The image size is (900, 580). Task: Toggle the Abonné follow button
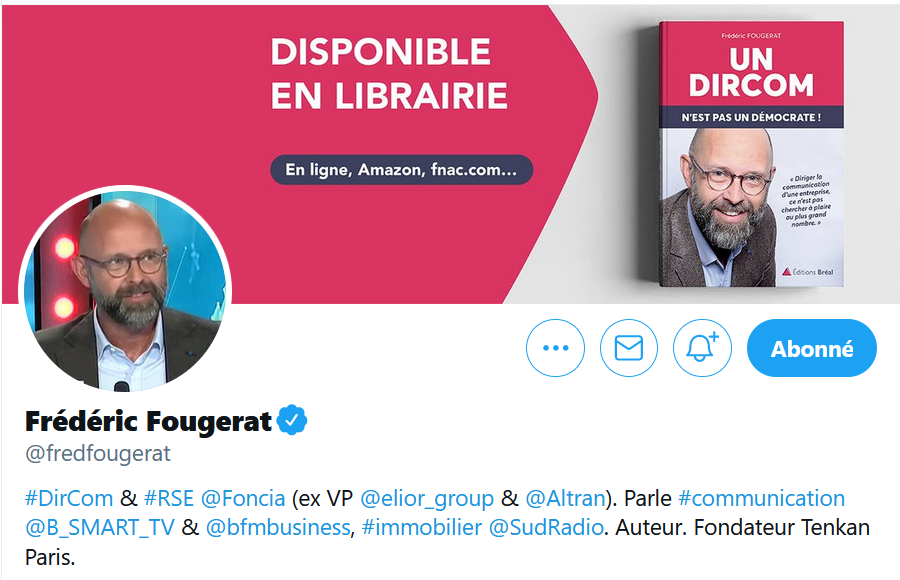tap(812, 348)
